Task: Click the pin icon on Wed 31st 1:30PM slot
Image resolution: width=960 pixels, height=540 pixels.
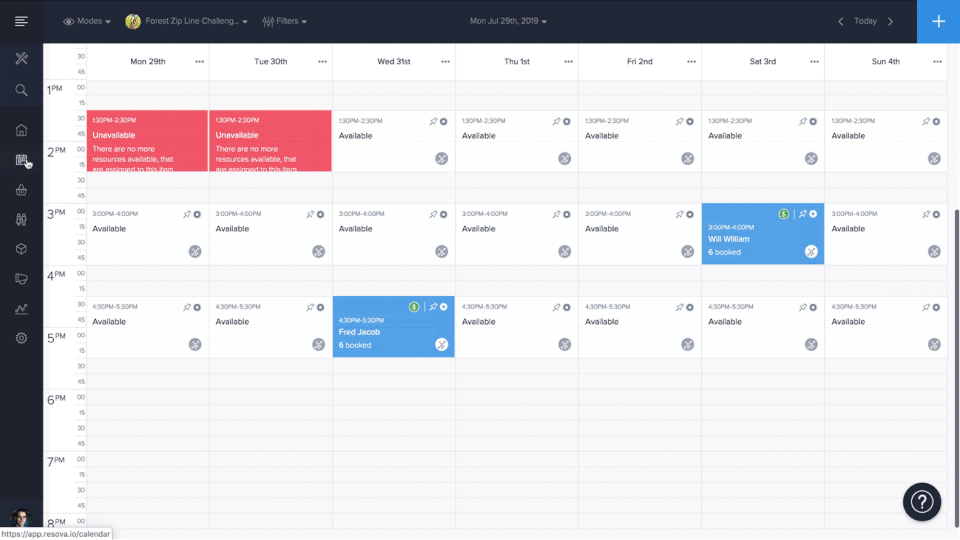Action: 433,122
